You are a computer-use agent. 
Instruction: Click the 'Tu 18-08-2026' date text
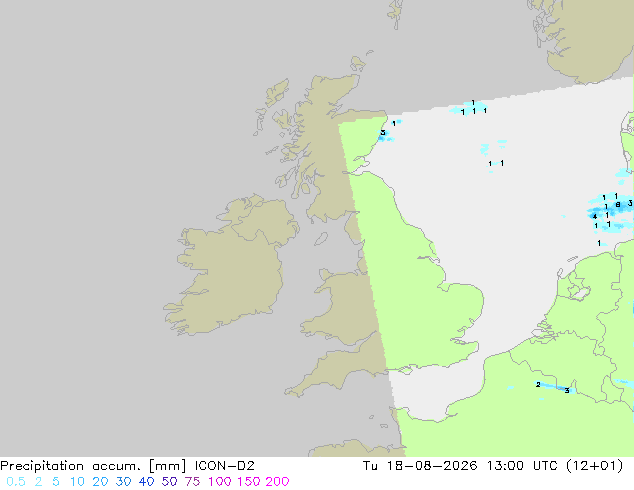coord(420,466)
